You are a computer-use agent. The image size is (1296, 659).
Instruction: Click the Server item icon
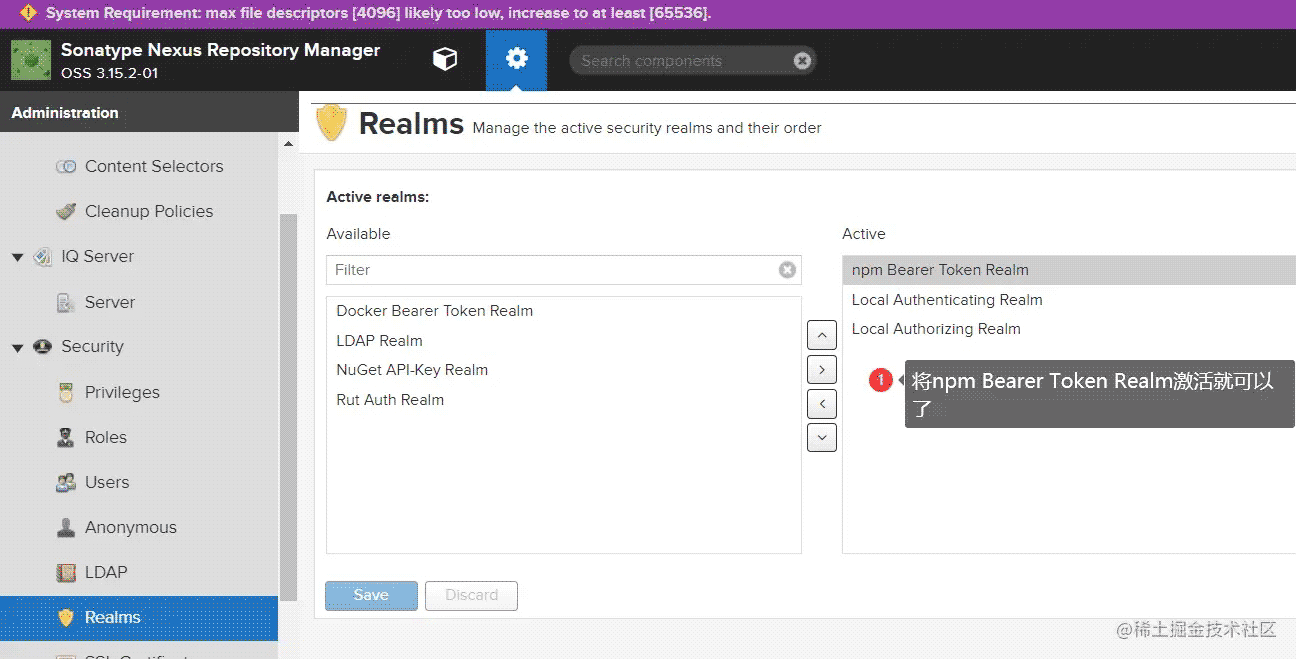click(66, 302)
